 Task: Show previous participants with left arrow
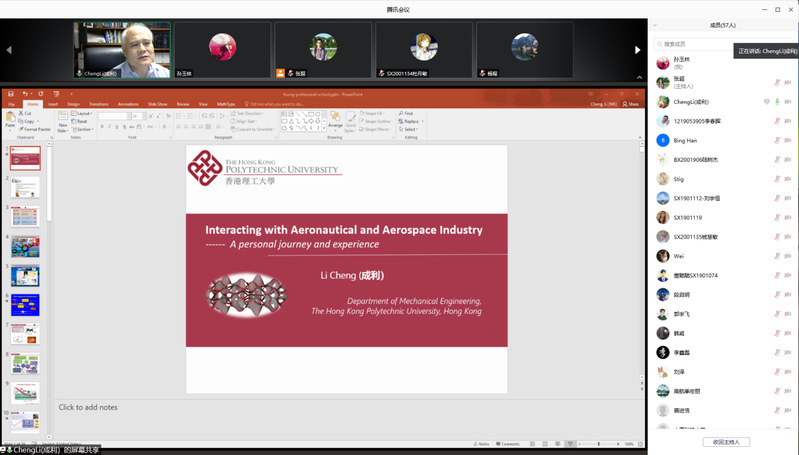(x=9, y=50)
